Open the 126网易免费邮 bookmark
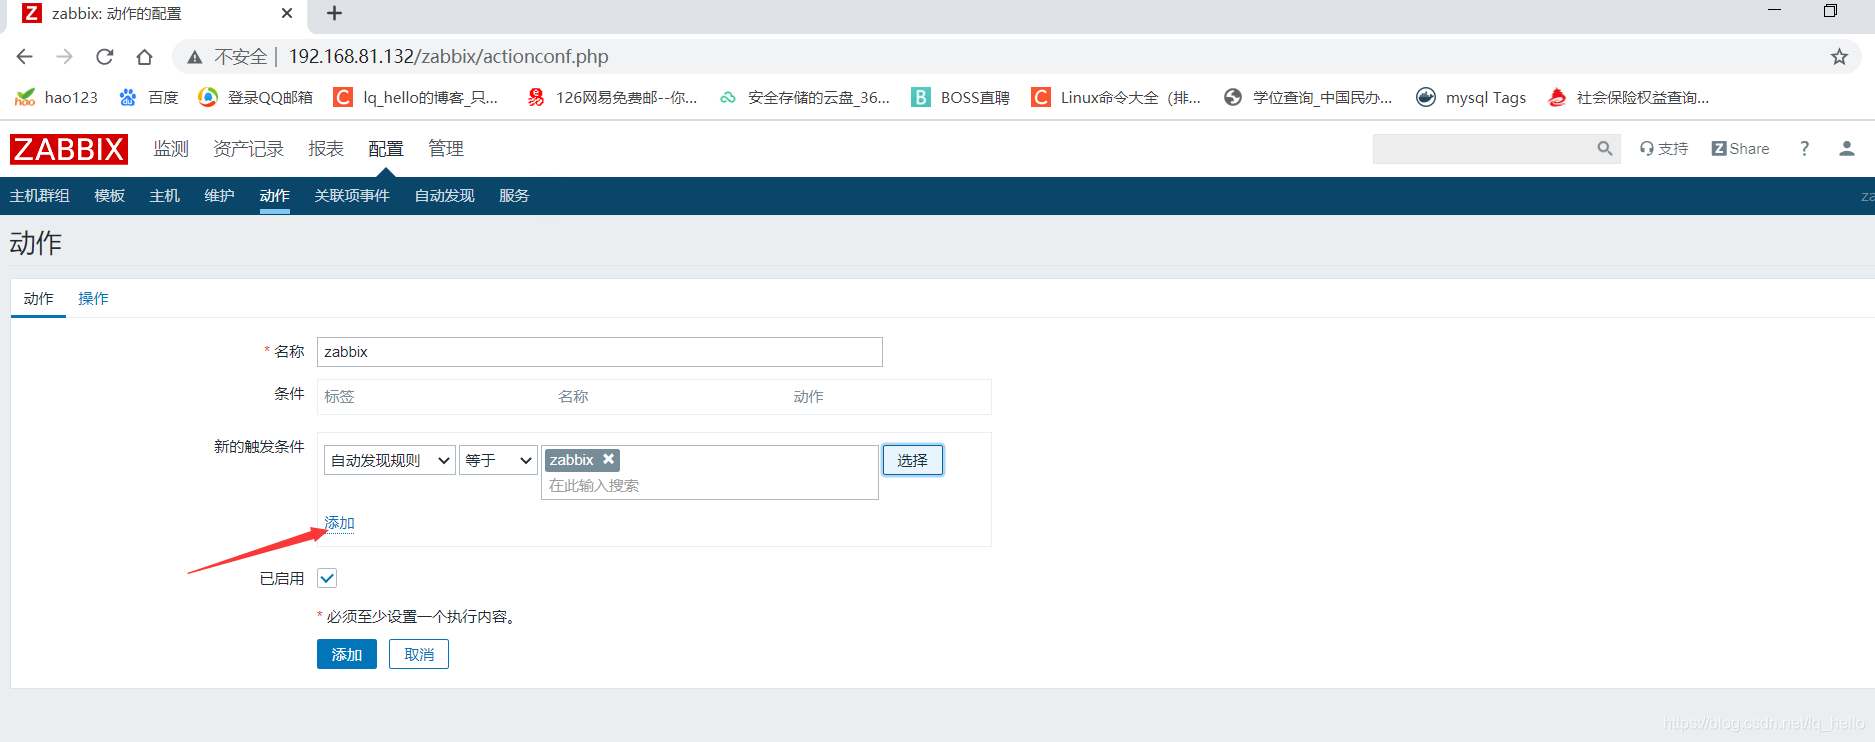The width and height of the screenshot is (1875, 742). 612,97
